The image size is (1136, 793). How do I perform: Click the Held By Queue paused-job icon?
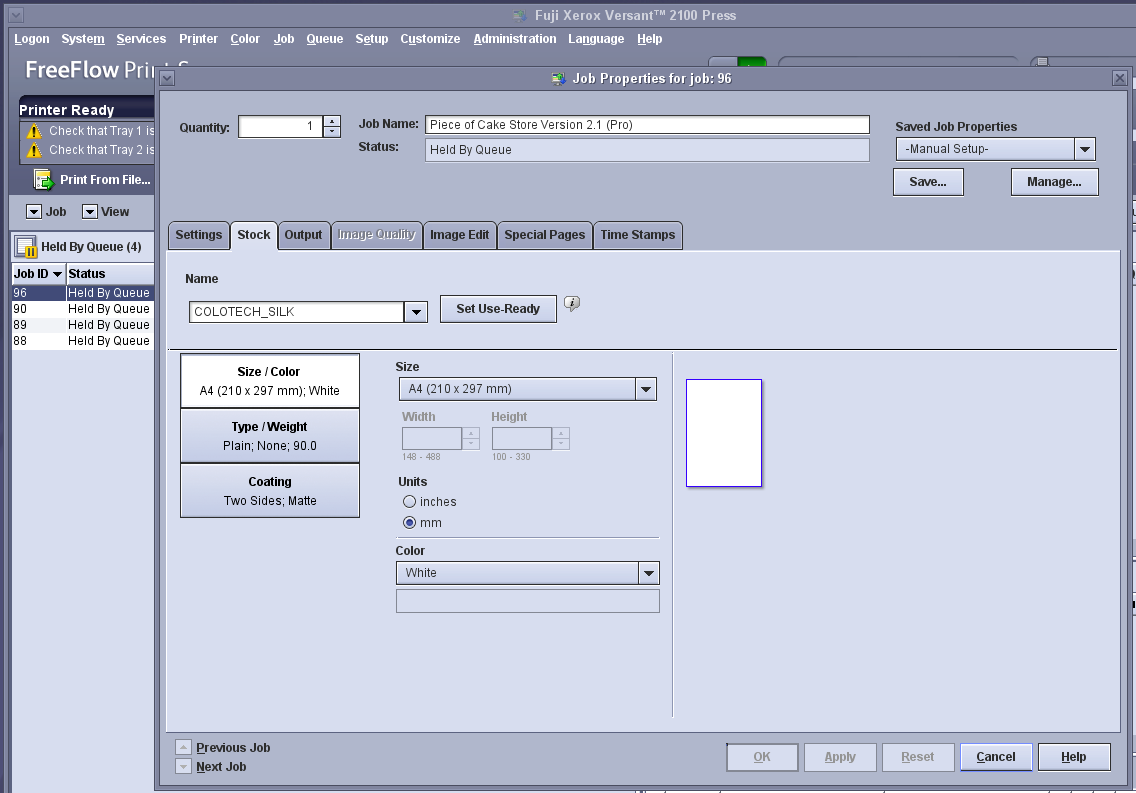pos(25,247)
